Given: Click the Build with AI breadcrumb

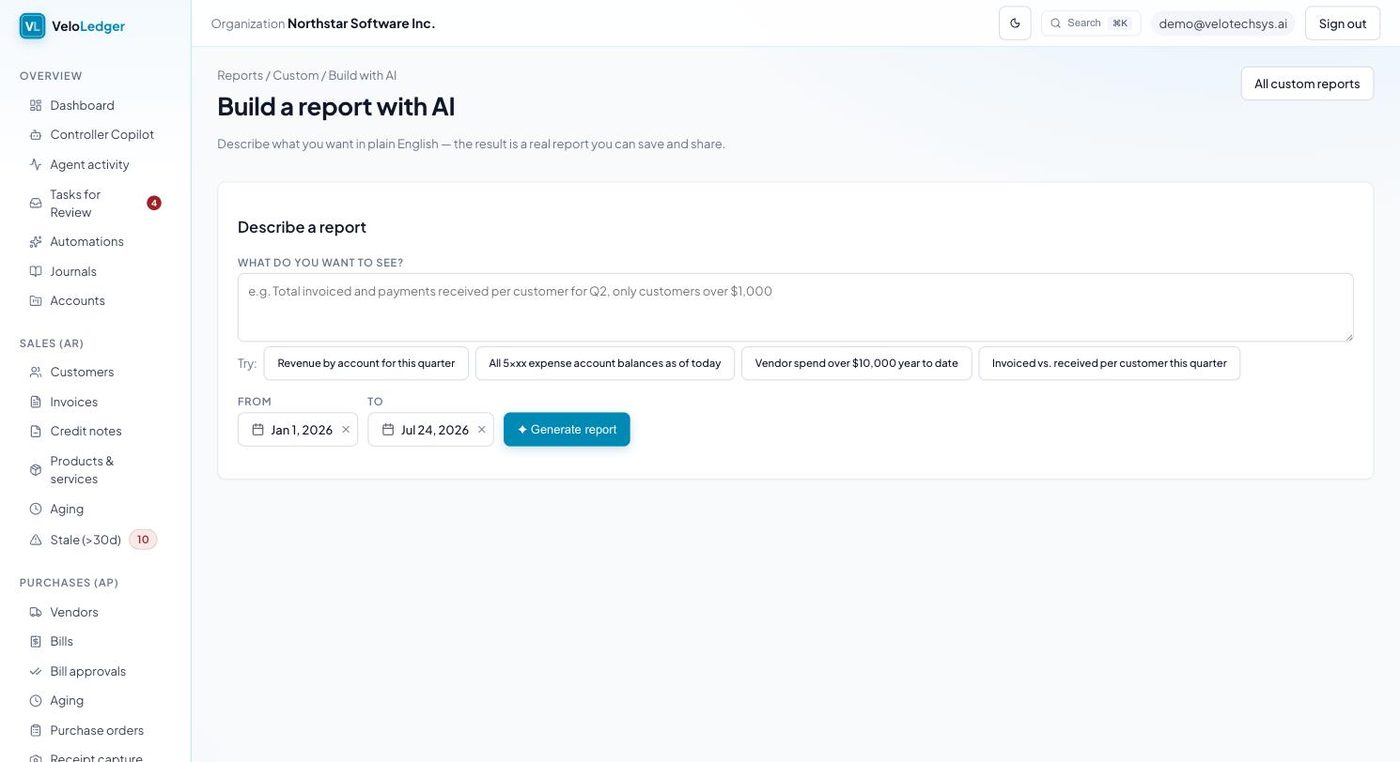Looking at the screenshot, I should 363,75.
